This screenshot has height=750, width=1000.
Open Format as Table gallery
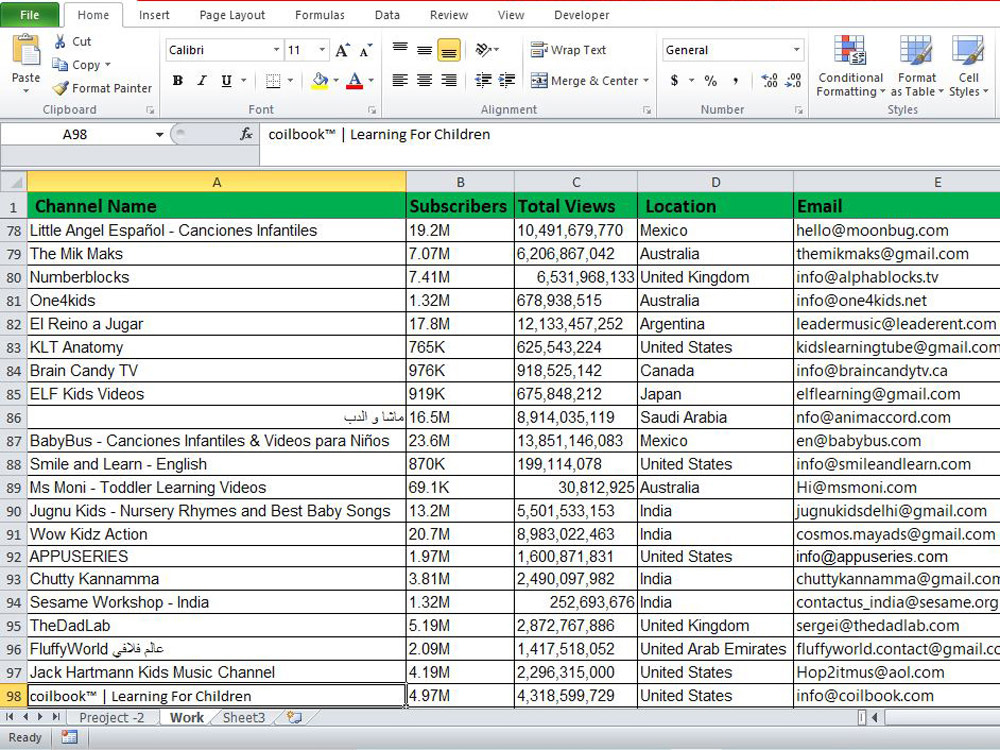916,66
